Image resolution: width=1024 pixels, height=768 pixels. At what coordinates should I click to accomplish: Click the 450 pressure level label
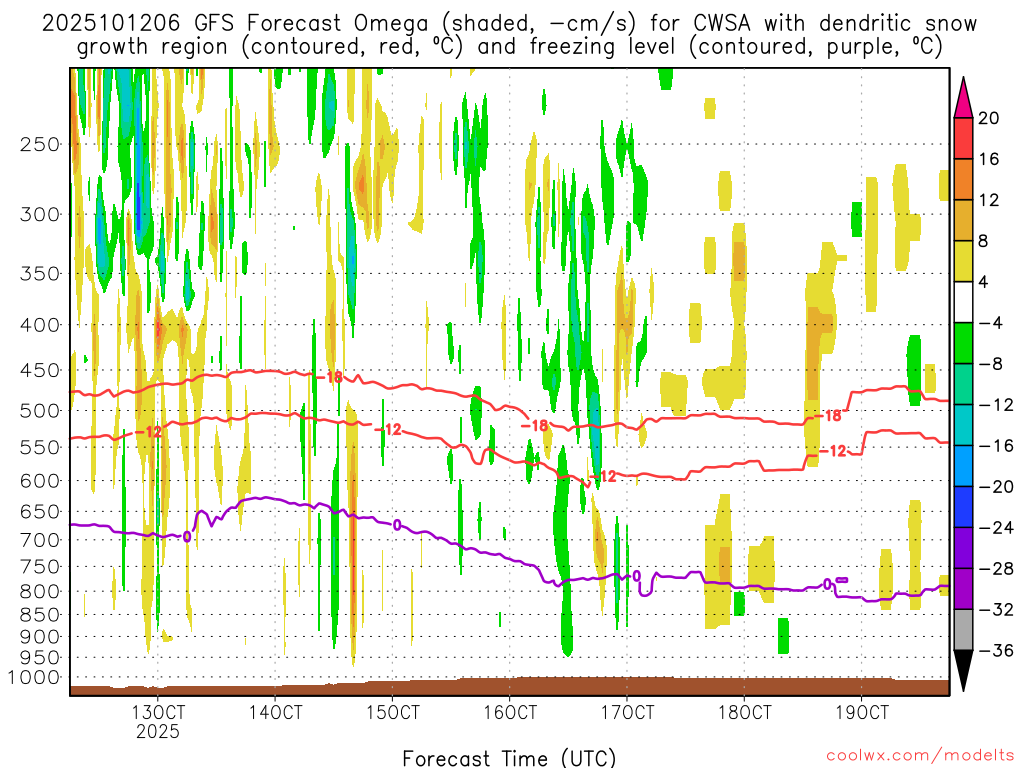pos(40,370)
